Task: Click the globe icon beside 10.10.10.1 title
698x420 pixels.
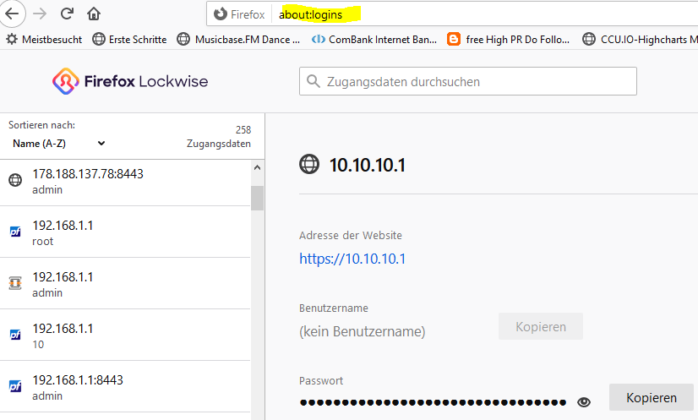Action: tap(309, 164)
